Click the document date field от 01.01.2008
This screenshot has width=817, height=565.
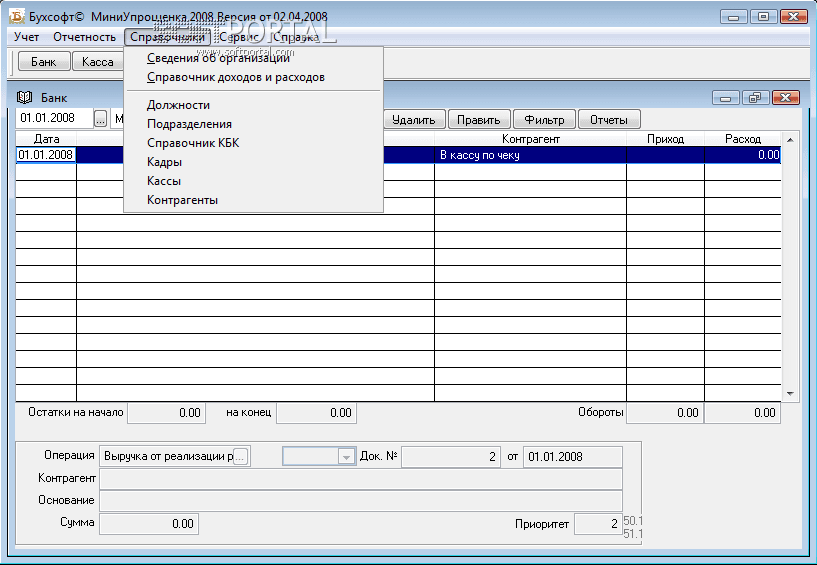click(x=573, y=457)
